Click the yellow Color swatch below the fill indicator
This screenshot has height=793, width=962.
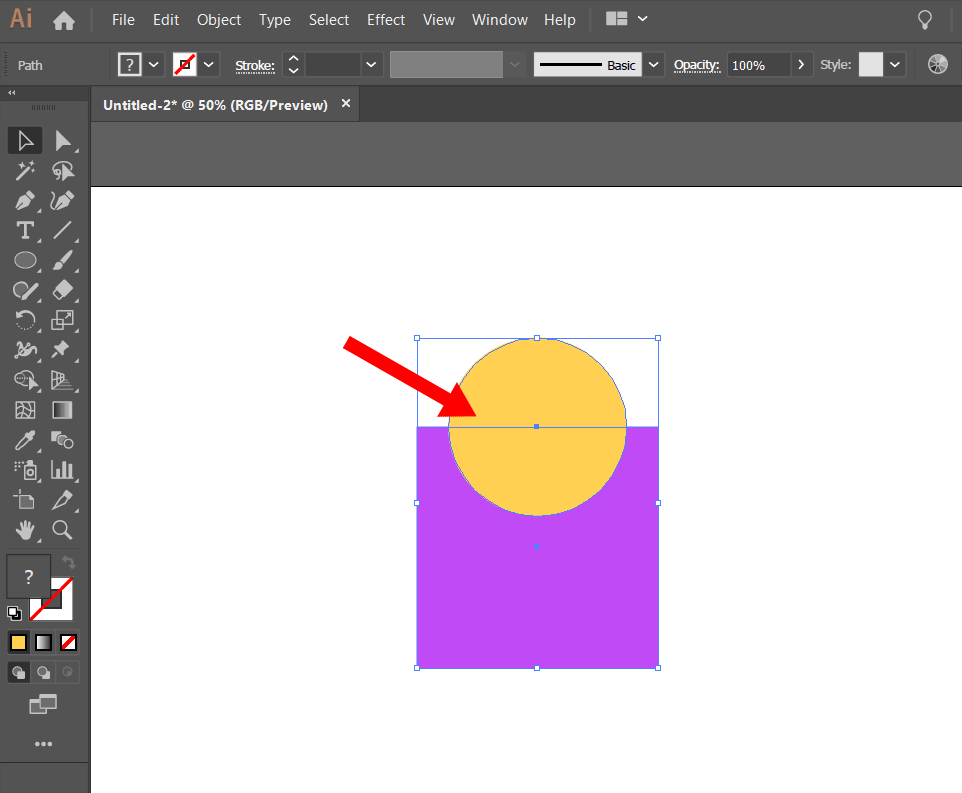[18, 642]
